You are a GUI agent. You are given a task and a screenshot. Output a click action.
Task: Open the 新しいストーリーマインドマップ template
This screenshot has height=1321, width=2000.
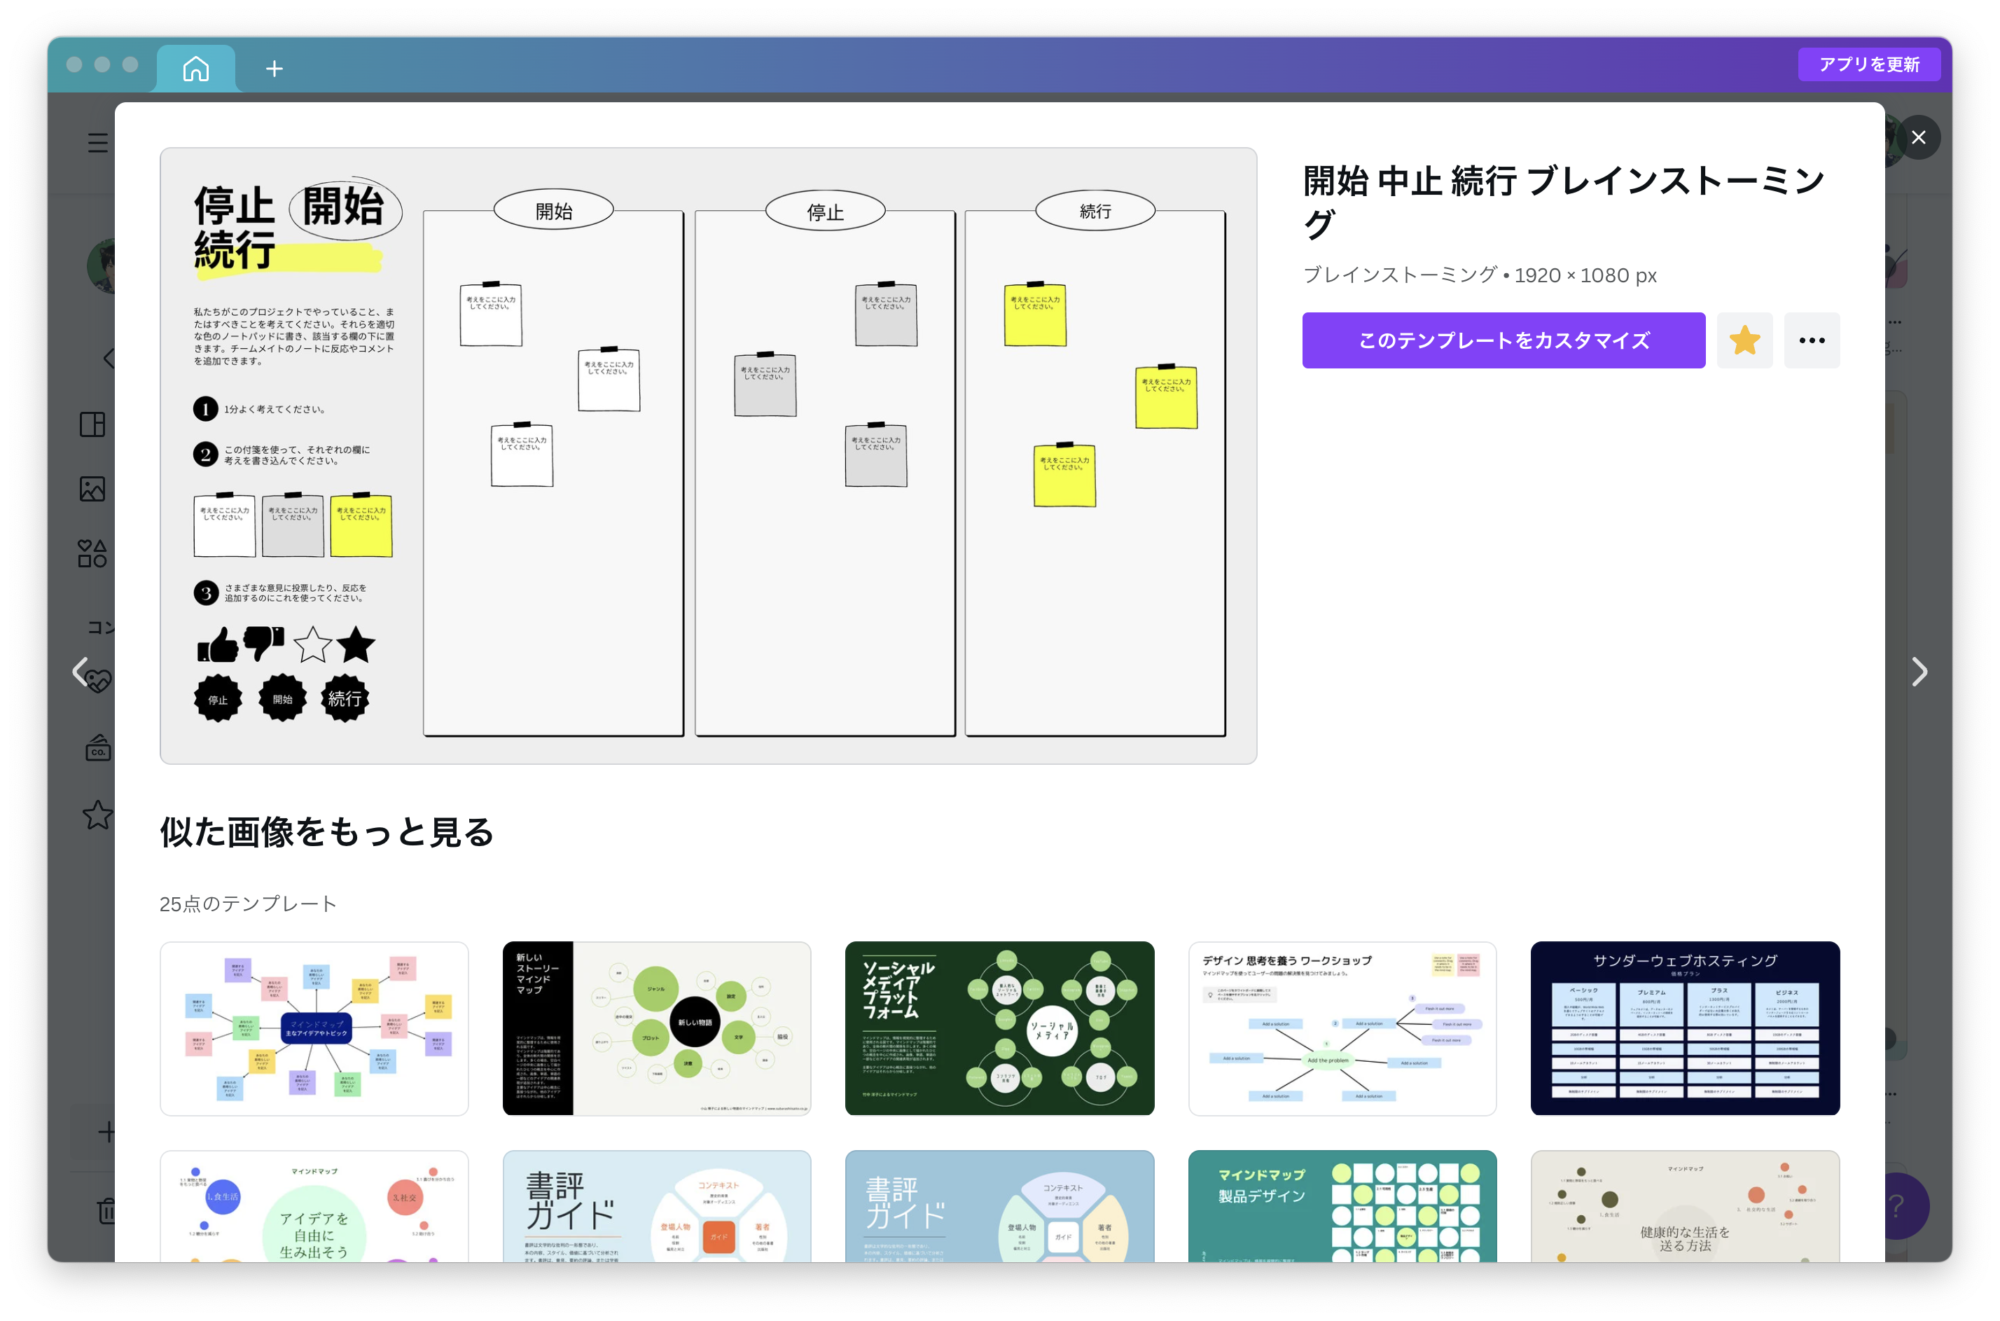tap(656, 1028)
